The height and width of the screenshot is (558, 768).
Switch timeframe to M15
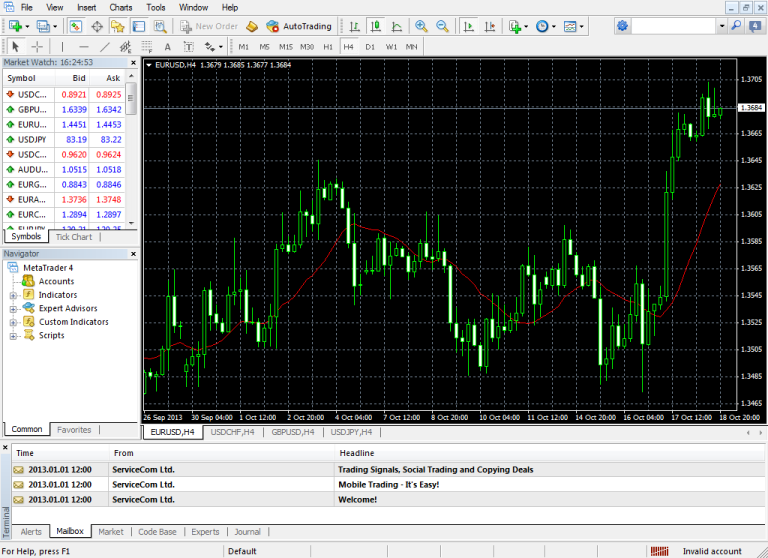(x=286, y=47)
